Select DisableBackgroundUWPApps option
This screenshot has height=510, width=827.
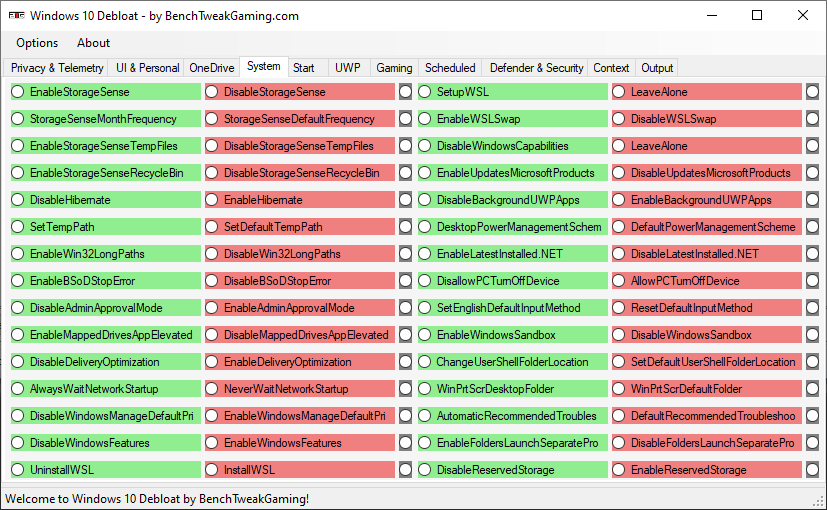(x=513, y=199)
